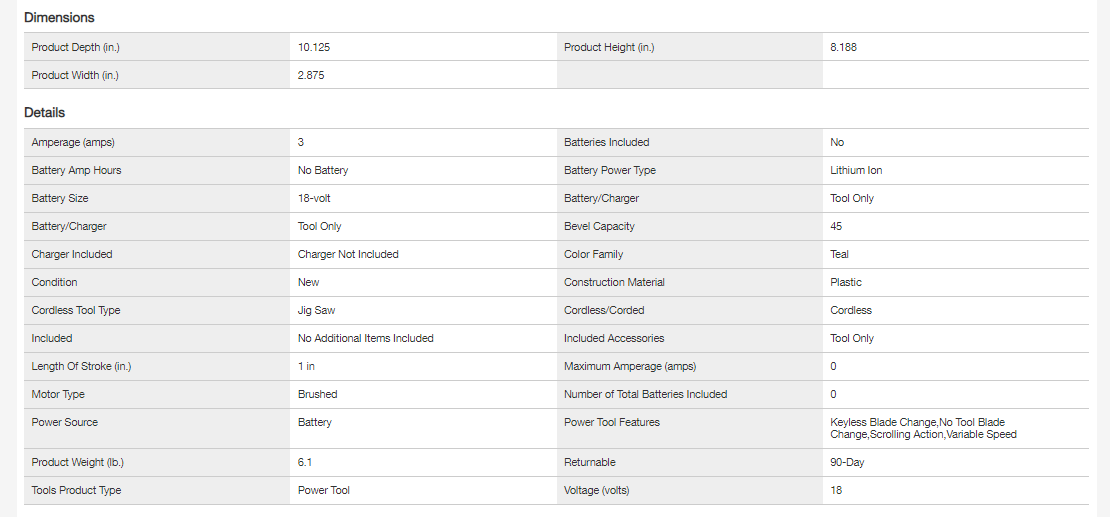Click the Cordless/Corded label
The image size is (1110, 517).
[604, 310]
